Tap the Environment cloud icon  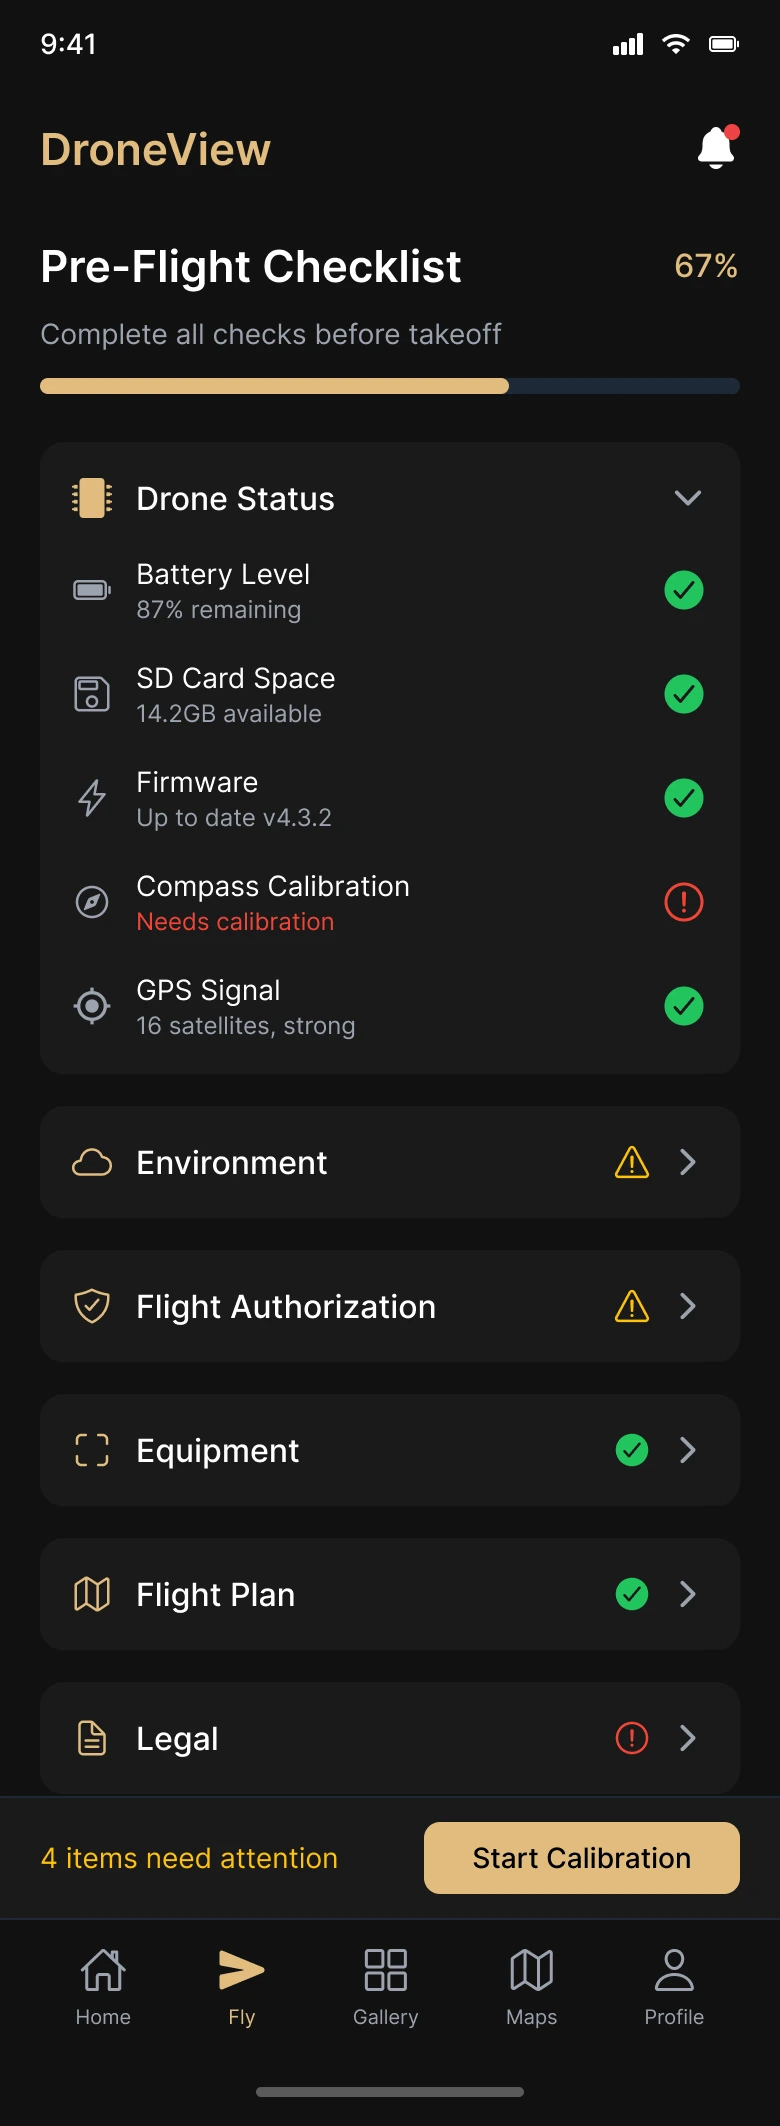click(92, 1162)
